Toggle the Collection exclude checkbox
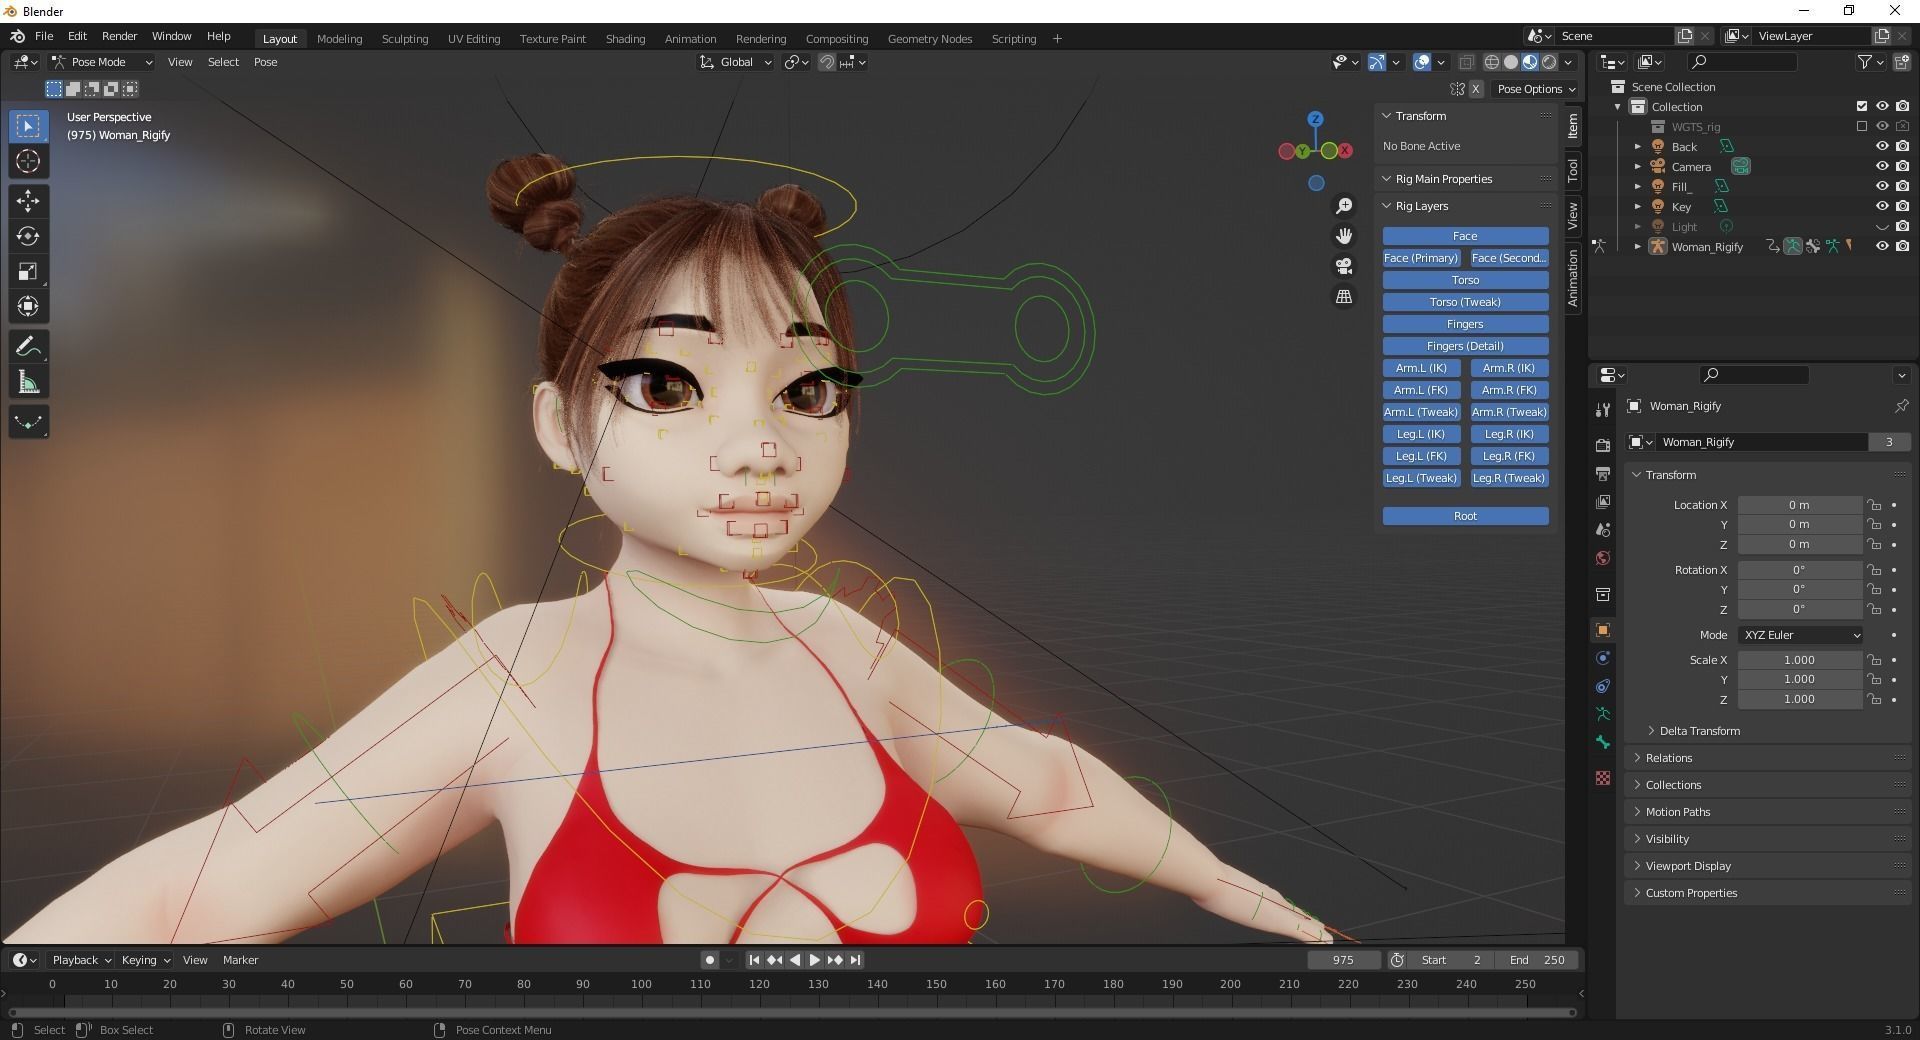The width and height of the screenshot is (1920, 1040). [1862, 107]
